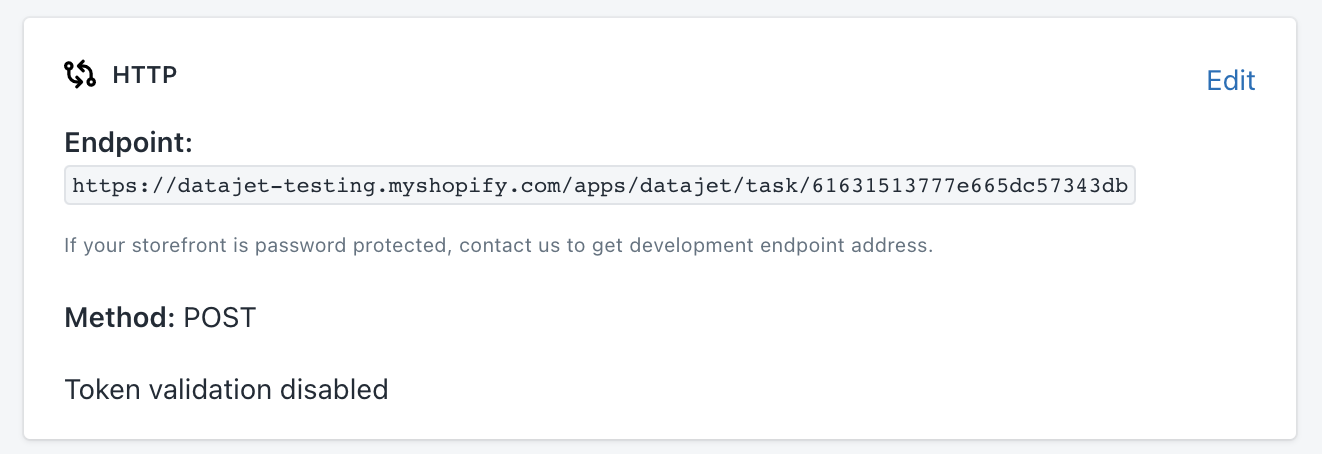
Task: Click the Endpoint label
Action: (x=128, y=142)
